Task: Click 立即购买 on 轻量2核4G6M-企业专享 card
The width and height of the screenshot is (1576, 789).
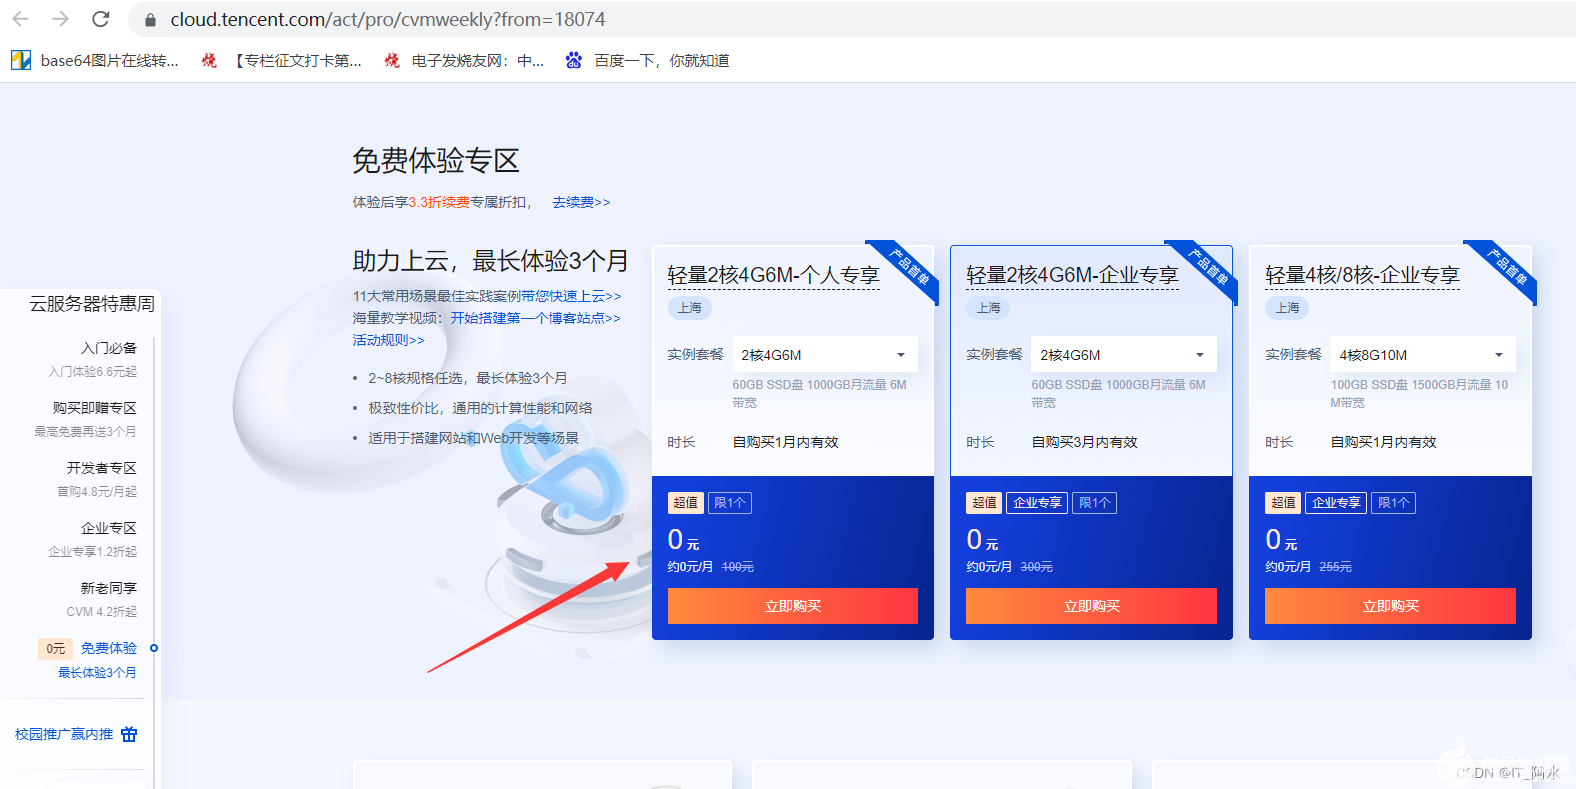Action: tap(1091, 606)
